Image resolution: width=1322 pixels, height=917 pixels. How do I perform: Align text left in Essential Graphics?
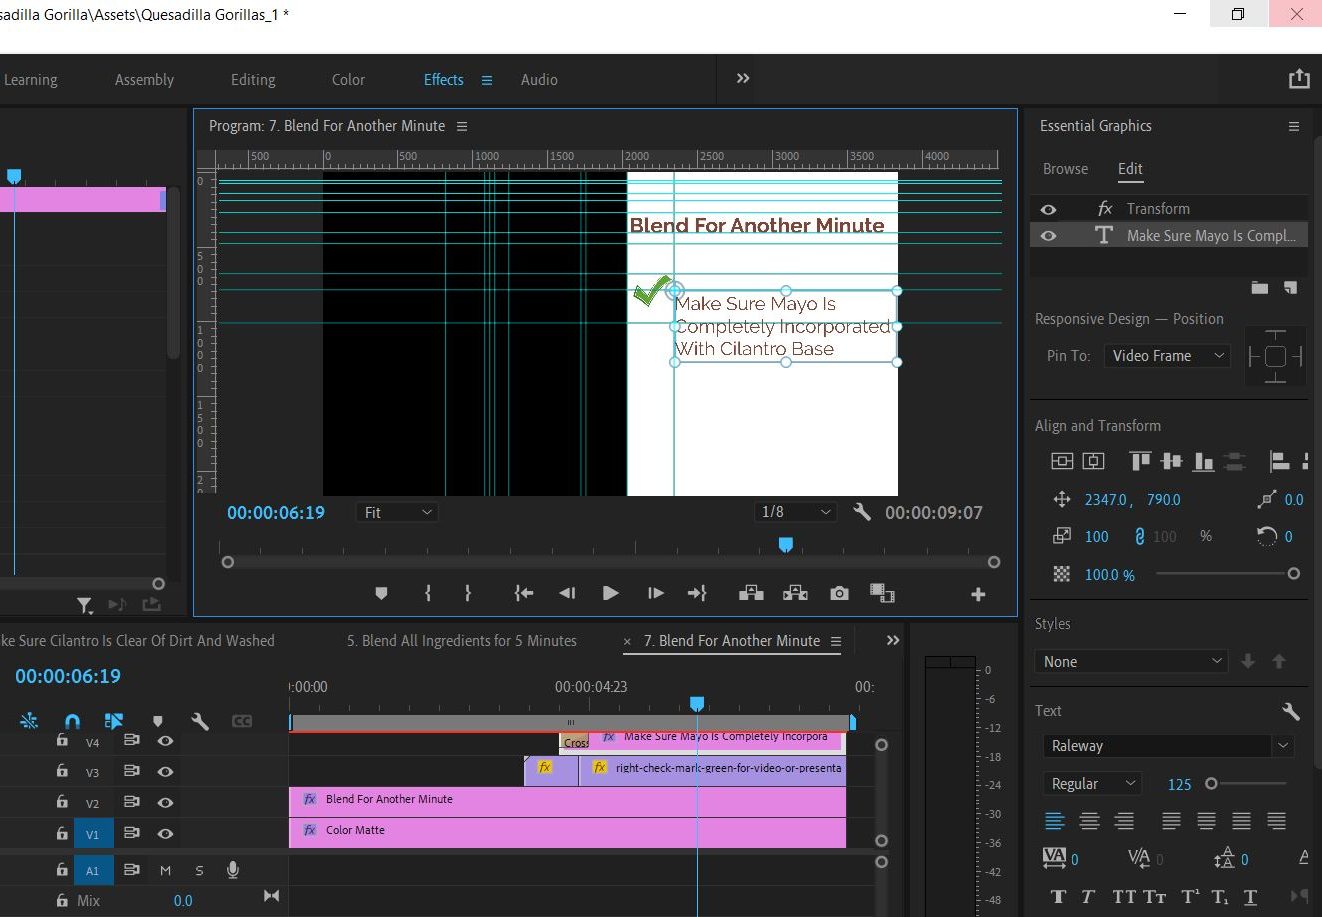click(x=1055, y=821)
